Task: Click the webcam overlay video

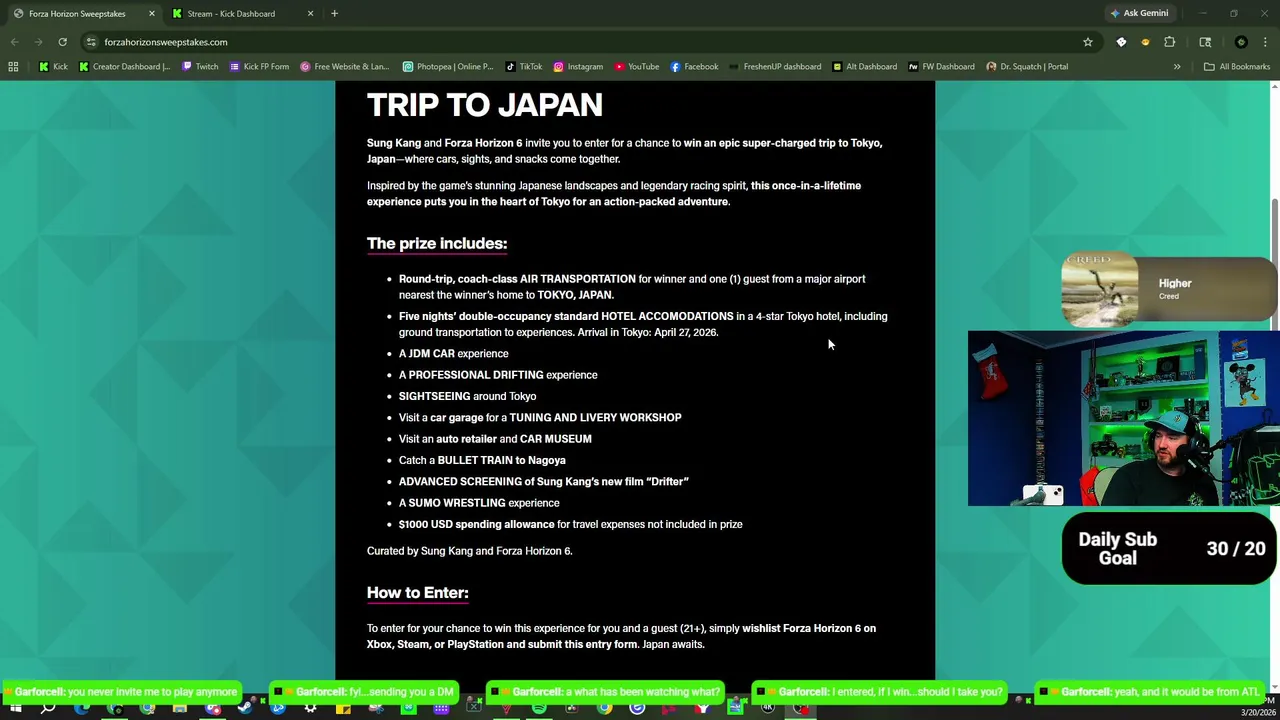Action: pos(1124,418)
